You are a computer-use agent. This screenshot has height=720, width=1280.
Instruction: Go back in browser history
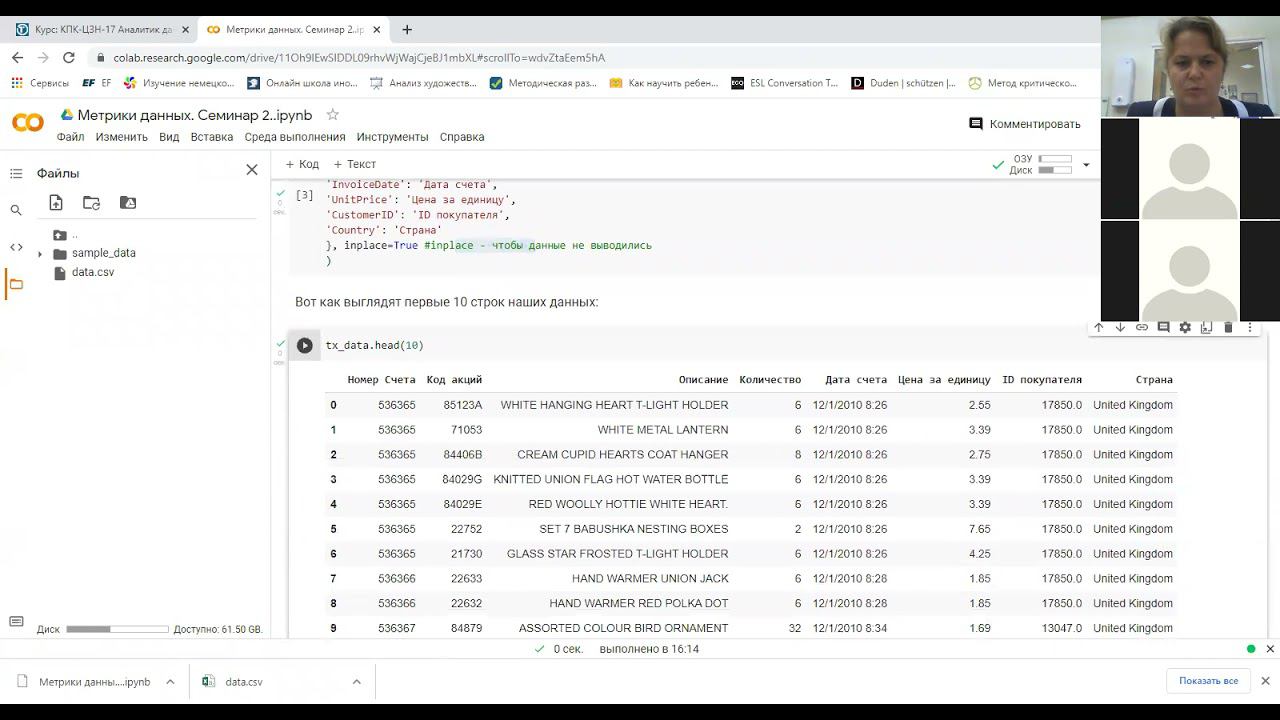pos(17,58)
